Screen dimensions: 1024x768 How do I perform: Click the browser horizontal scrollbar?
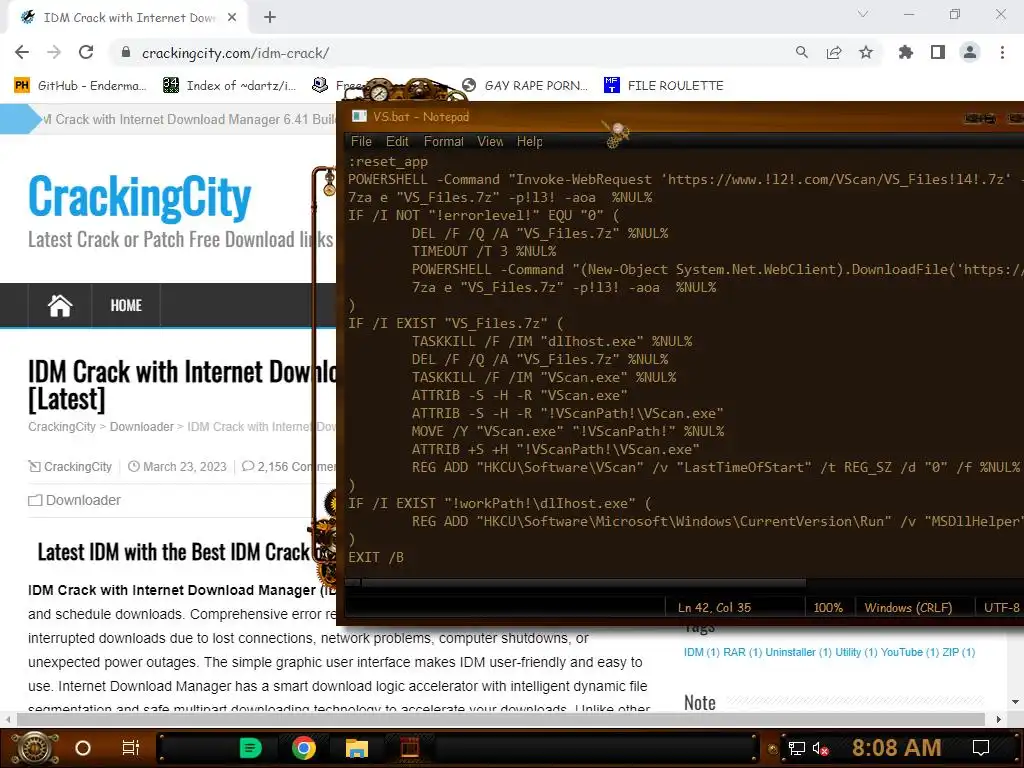pyautogui.click(x=500, y=719)
